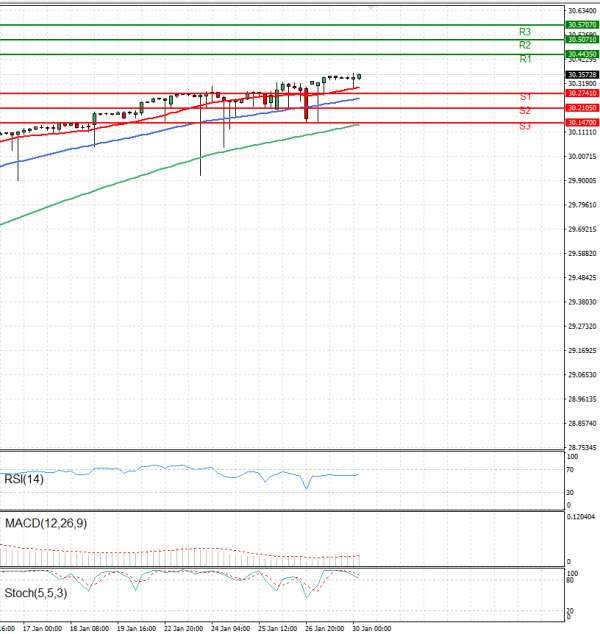Click the R2 resistance label
The width and height of the screenshot is (600, 634).
click(x=525, y=45)
